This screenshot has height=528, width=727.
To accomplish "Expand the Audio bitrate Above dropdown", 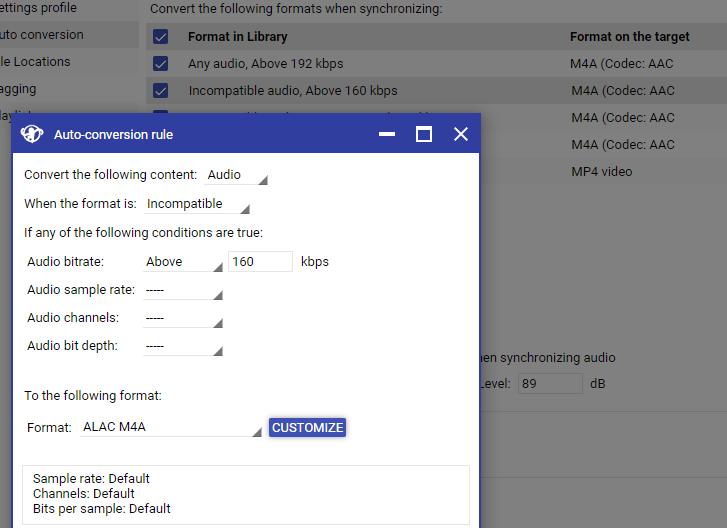I will tap(183, 262).
